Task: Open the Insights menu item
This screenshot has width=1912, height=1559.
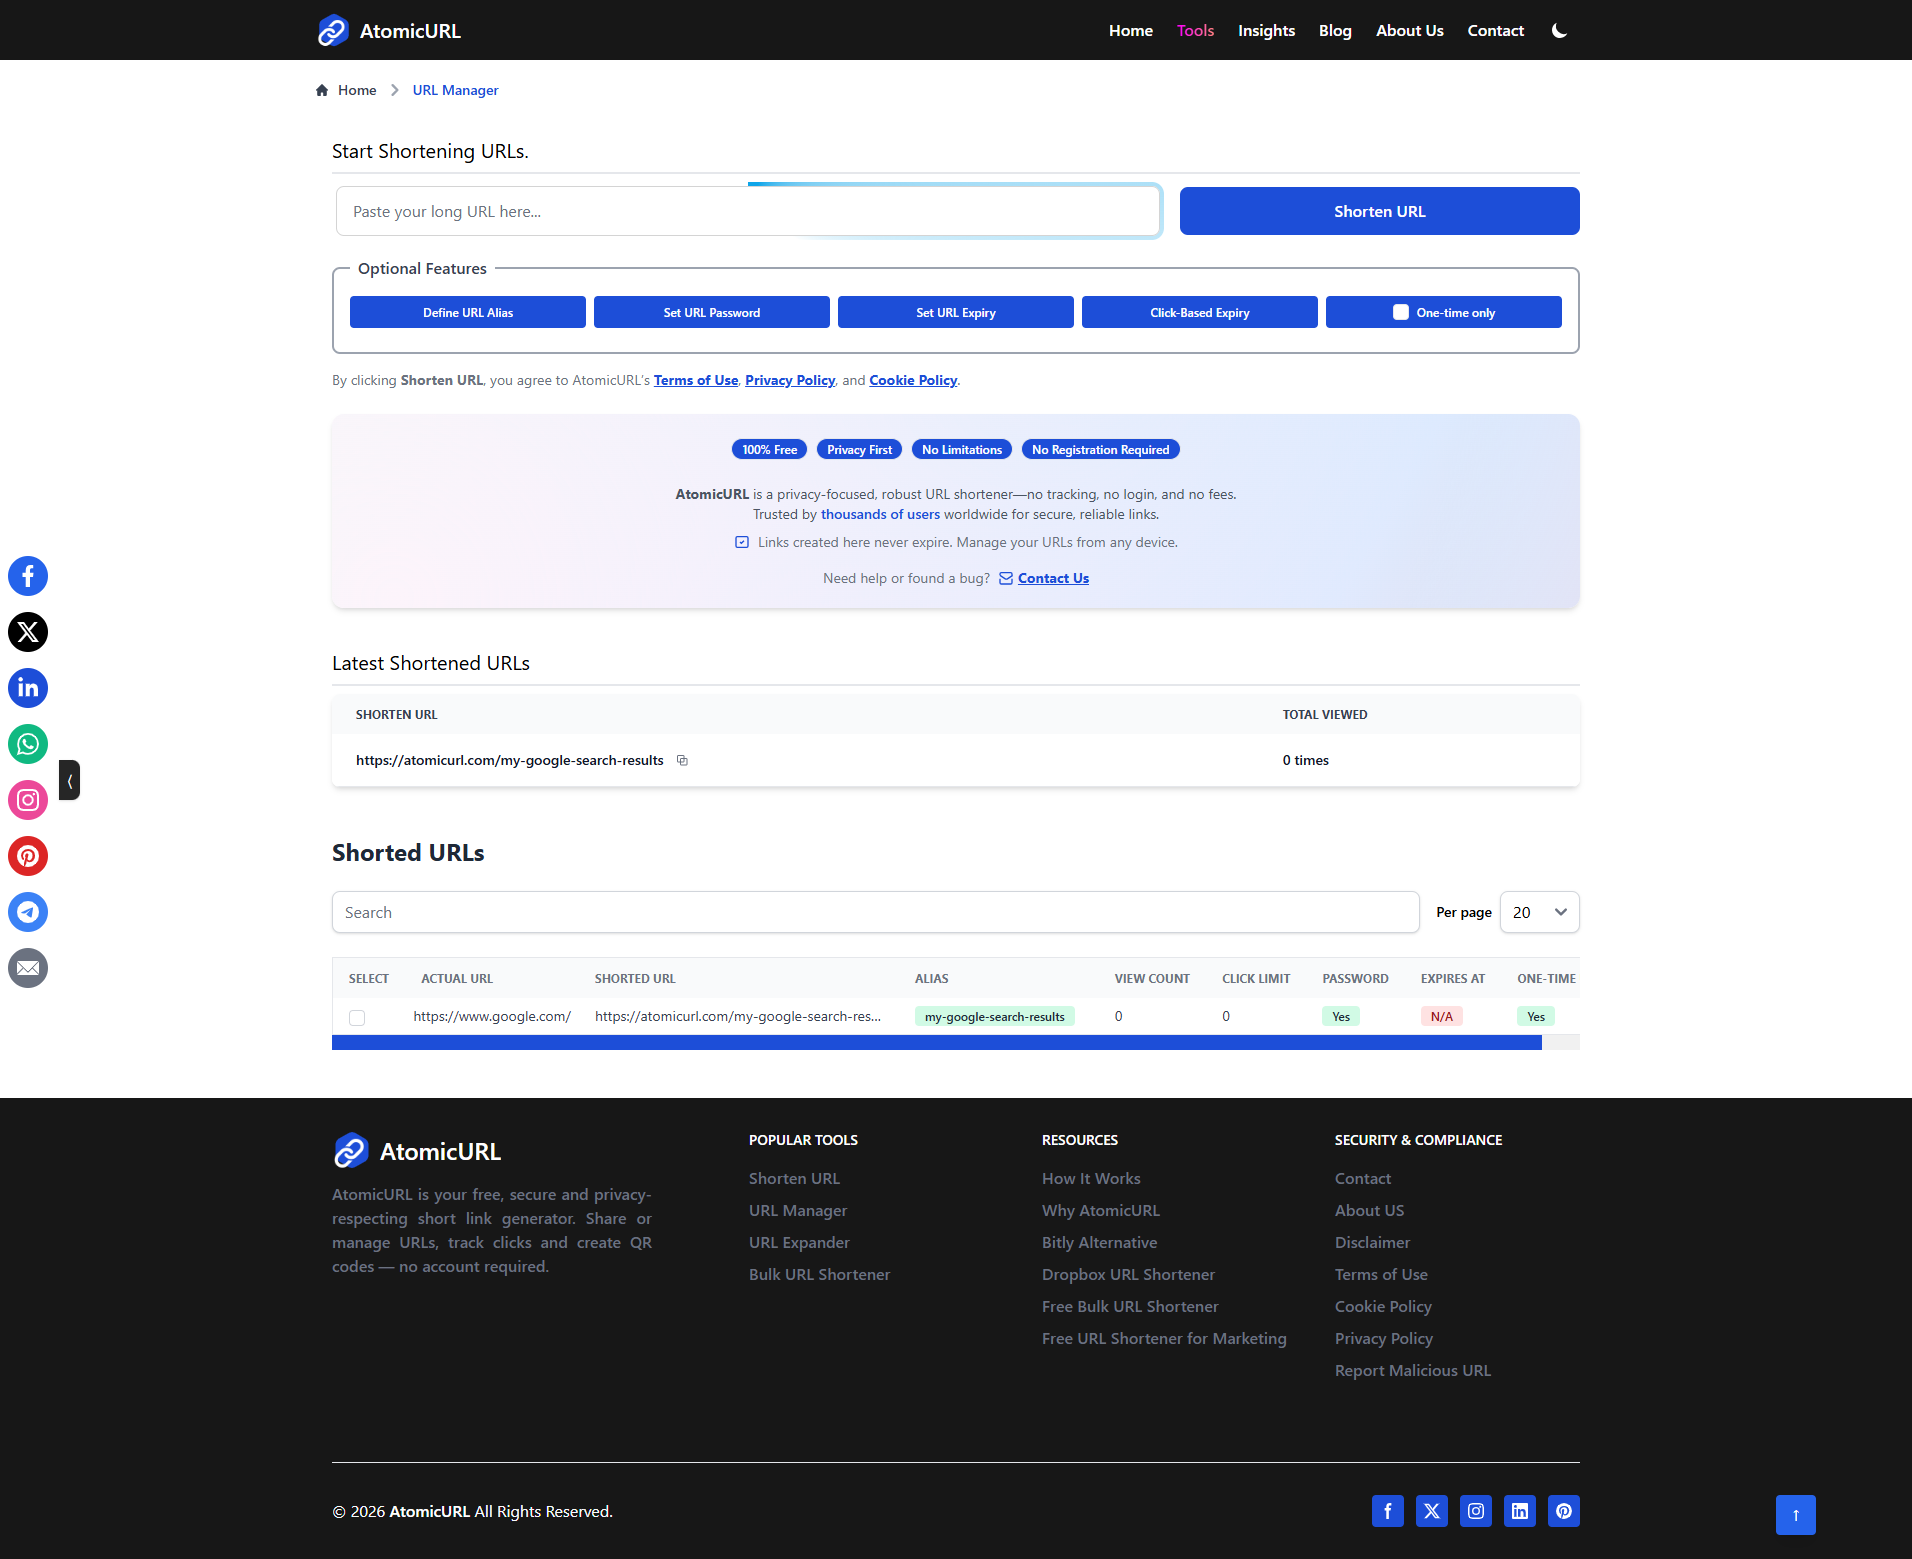Action: click(1266, 31)
